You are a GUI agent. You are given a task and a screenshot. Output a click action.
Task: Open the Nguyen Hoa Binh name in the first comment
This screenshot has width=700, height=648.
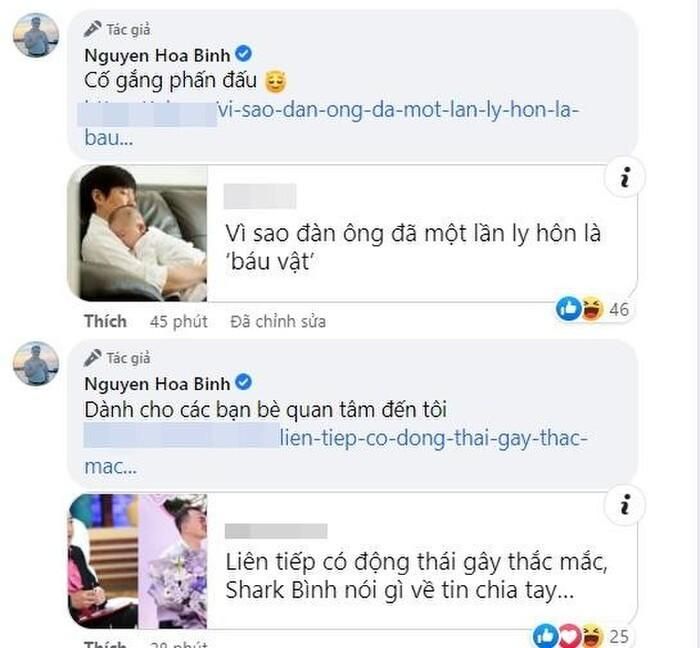(157, 55)
